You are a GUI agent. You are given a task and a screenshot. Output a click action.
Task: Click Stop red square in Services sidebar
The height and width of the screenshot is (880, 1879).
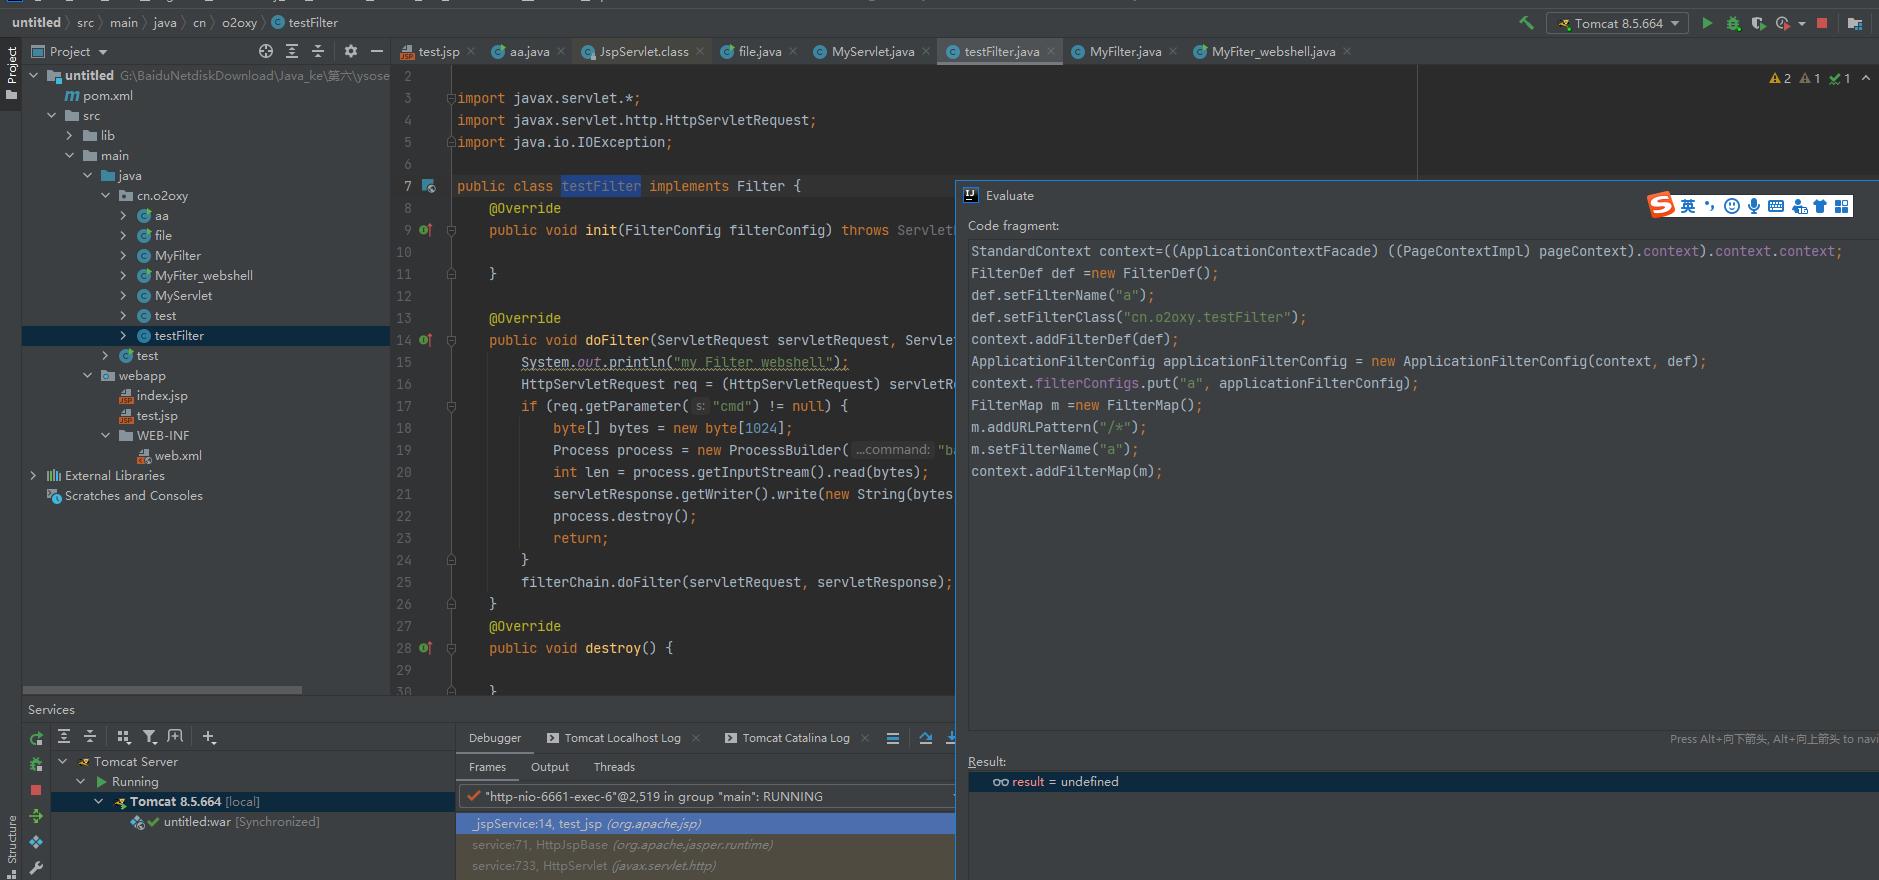click(x=36, y=790)
